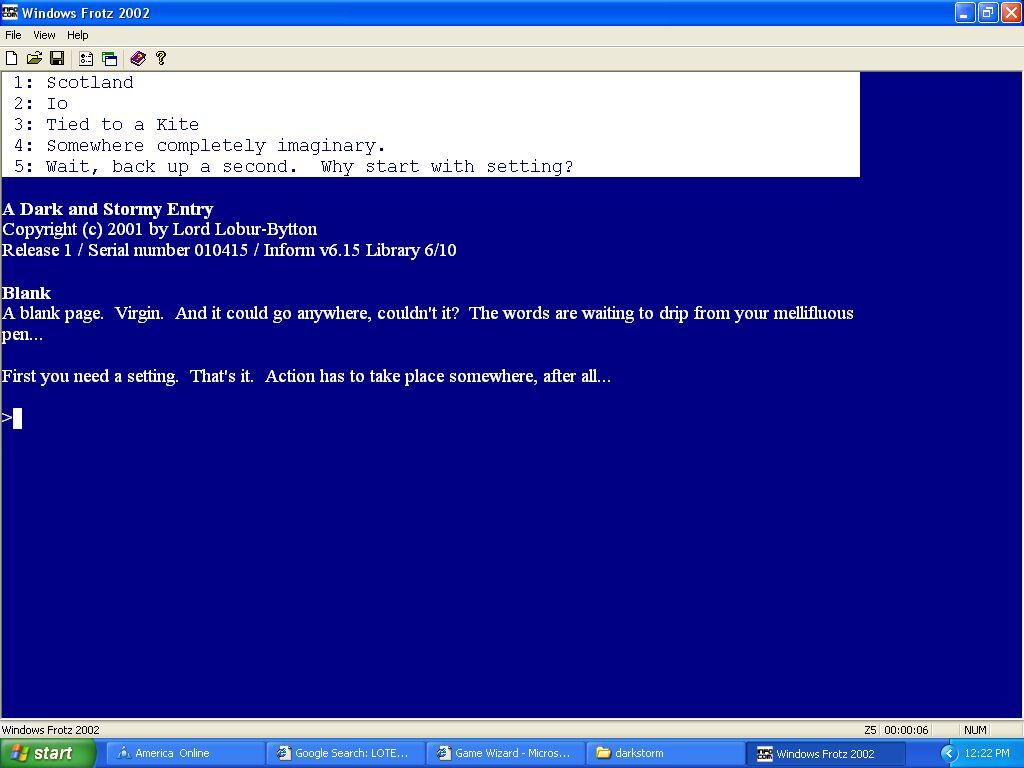Open the purple help book icon

tap(138, 59)
